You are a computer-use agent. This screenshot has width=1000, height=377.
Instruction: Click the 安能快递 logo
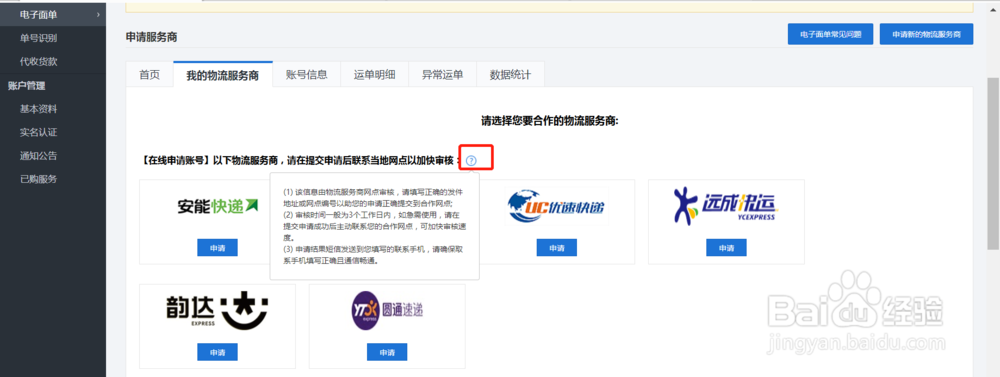coord(217,205)
